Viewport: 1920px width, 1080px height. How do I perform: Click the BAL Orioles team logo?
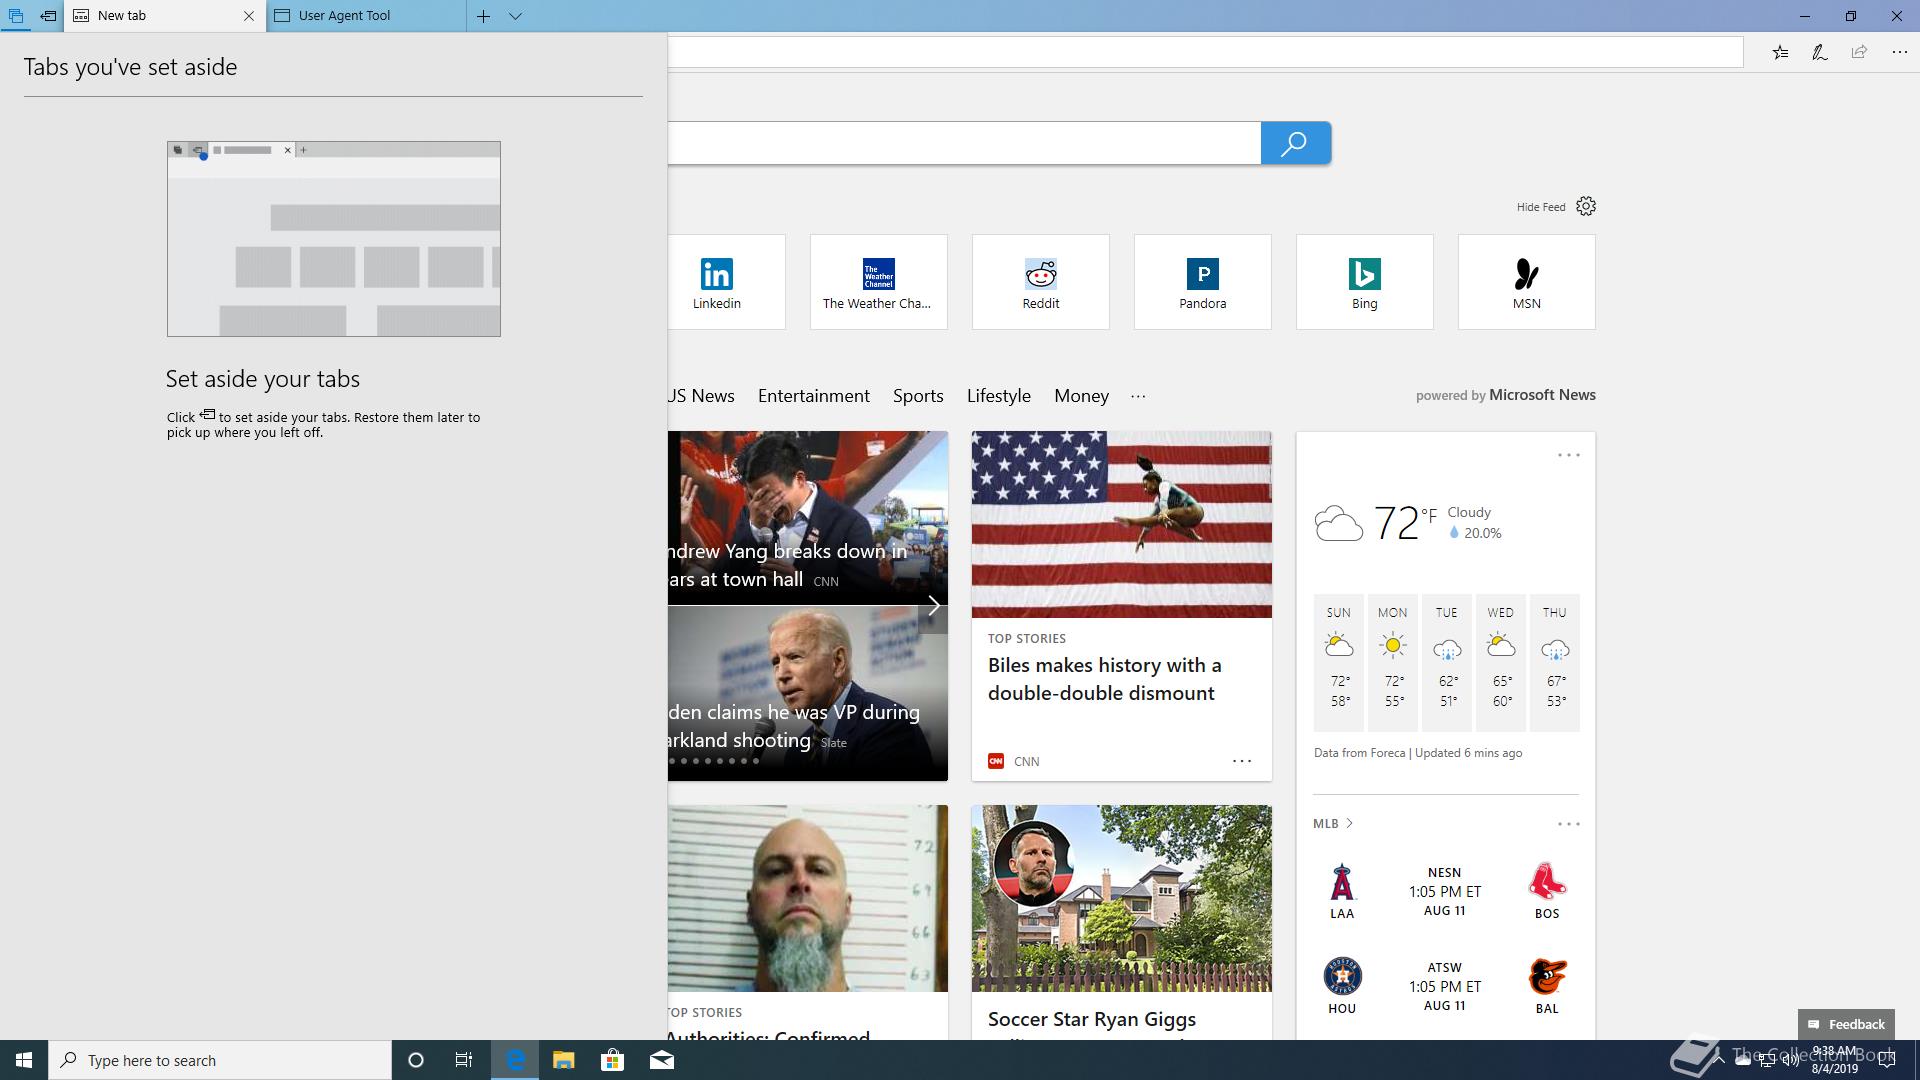[1547, 976]
